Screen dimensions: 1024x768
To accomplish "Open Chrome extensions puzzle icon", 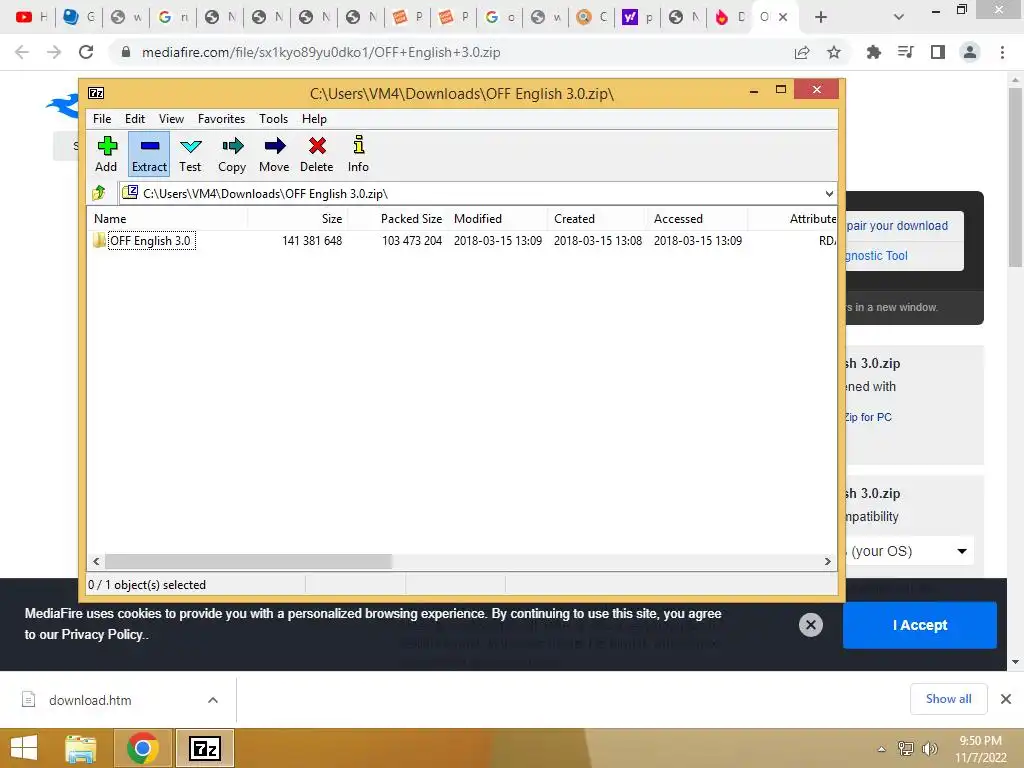I will click(x=873, y=52).
